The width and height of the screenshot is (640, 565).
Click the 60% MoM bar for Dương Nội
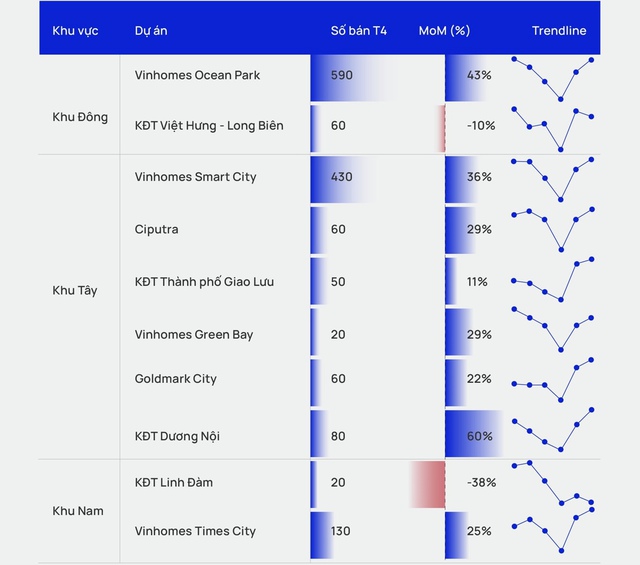(x=474, y=434)
